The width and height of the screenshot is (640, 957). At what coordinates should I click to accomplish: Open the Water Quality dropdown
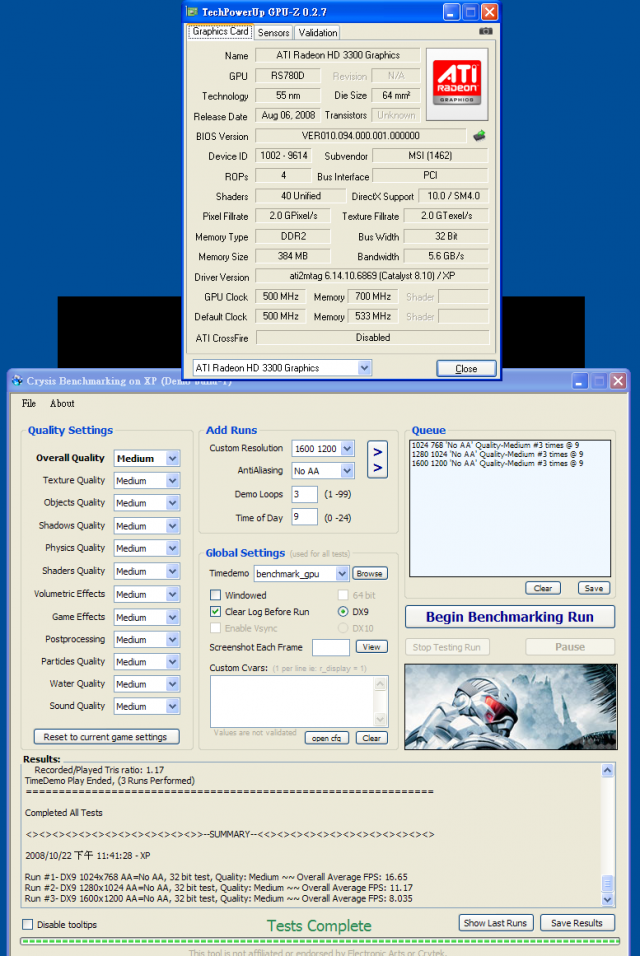[x=173, y=684]
